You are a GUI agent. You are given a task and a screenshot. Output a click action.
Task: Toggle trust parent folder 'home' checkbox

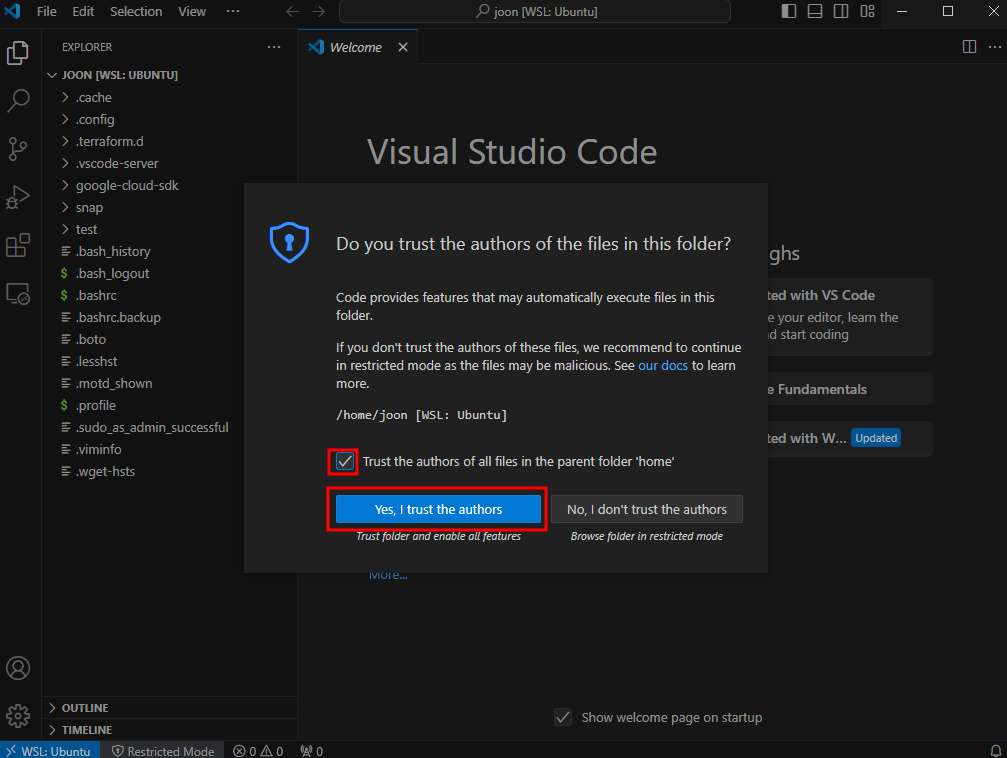tap(345, 461)
